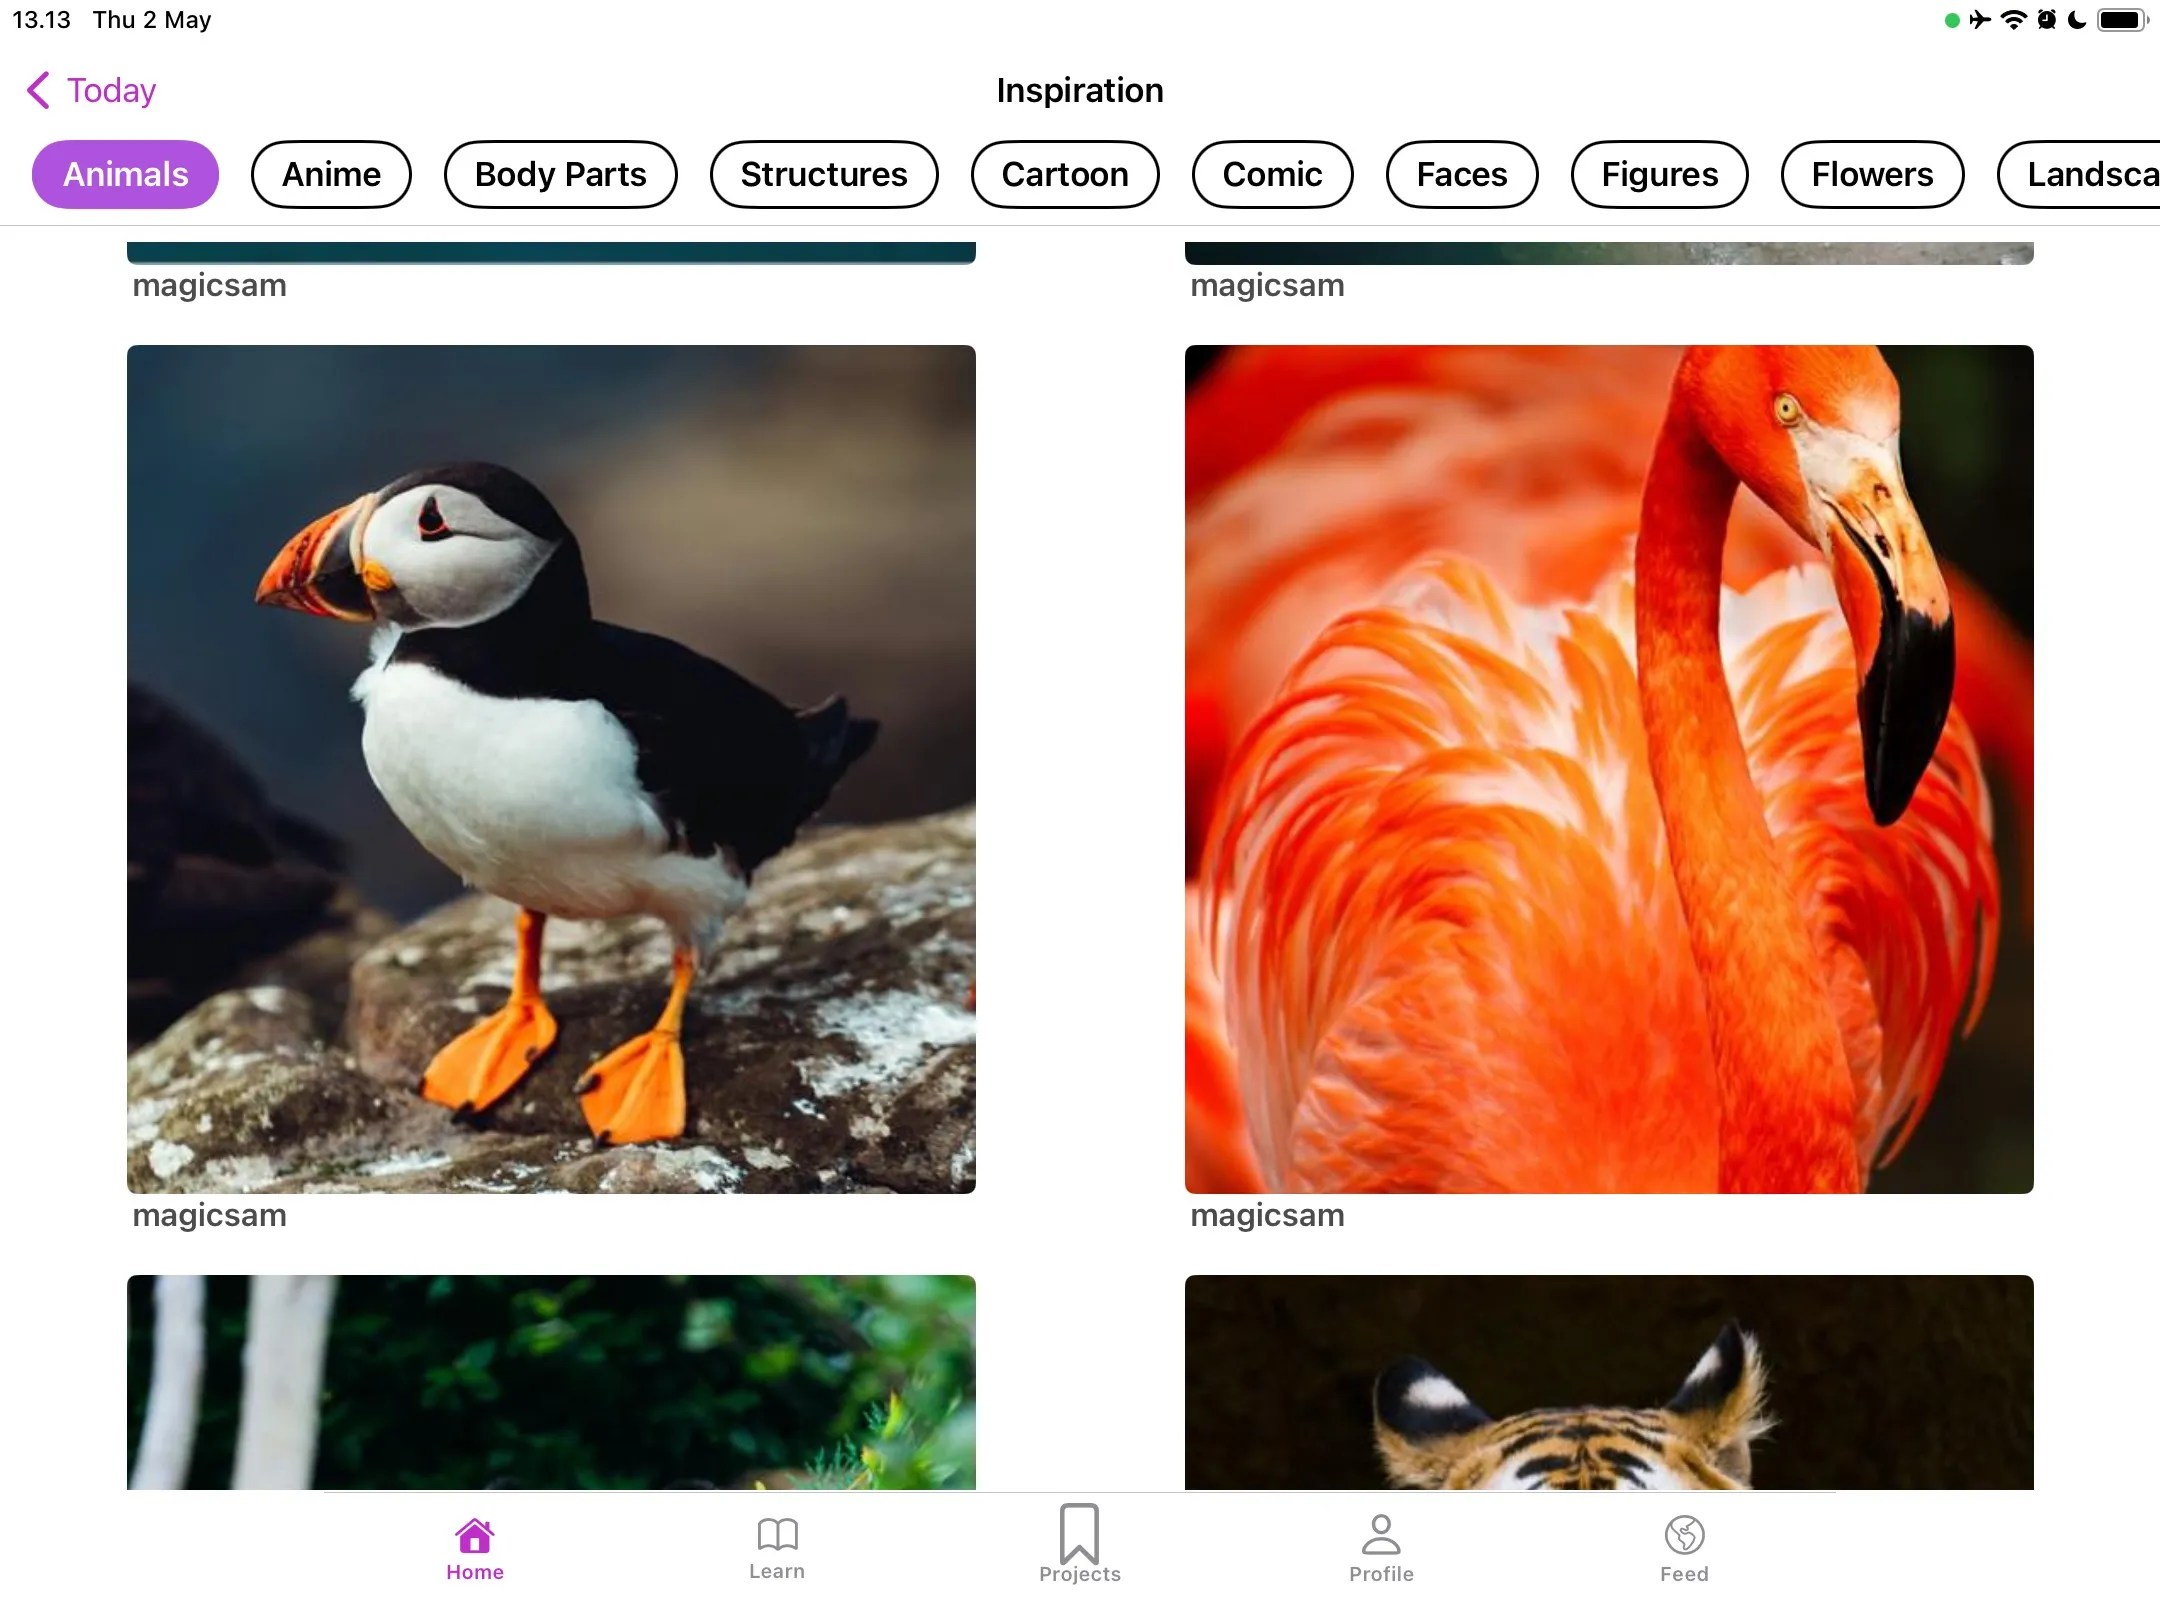
Task: Switch to the Cartoon category tab
Action: pyautogui.click(x=1064, y=173)
